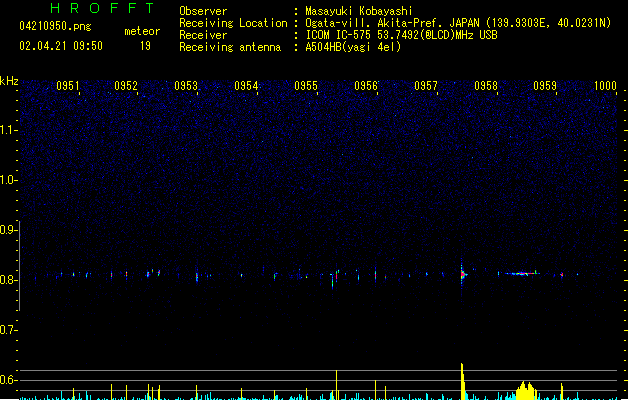The width and height of the screenshot is (629, 400).
Task: Click the 0953 time marker
Action: pyautogui.click(x=186, y=86)
